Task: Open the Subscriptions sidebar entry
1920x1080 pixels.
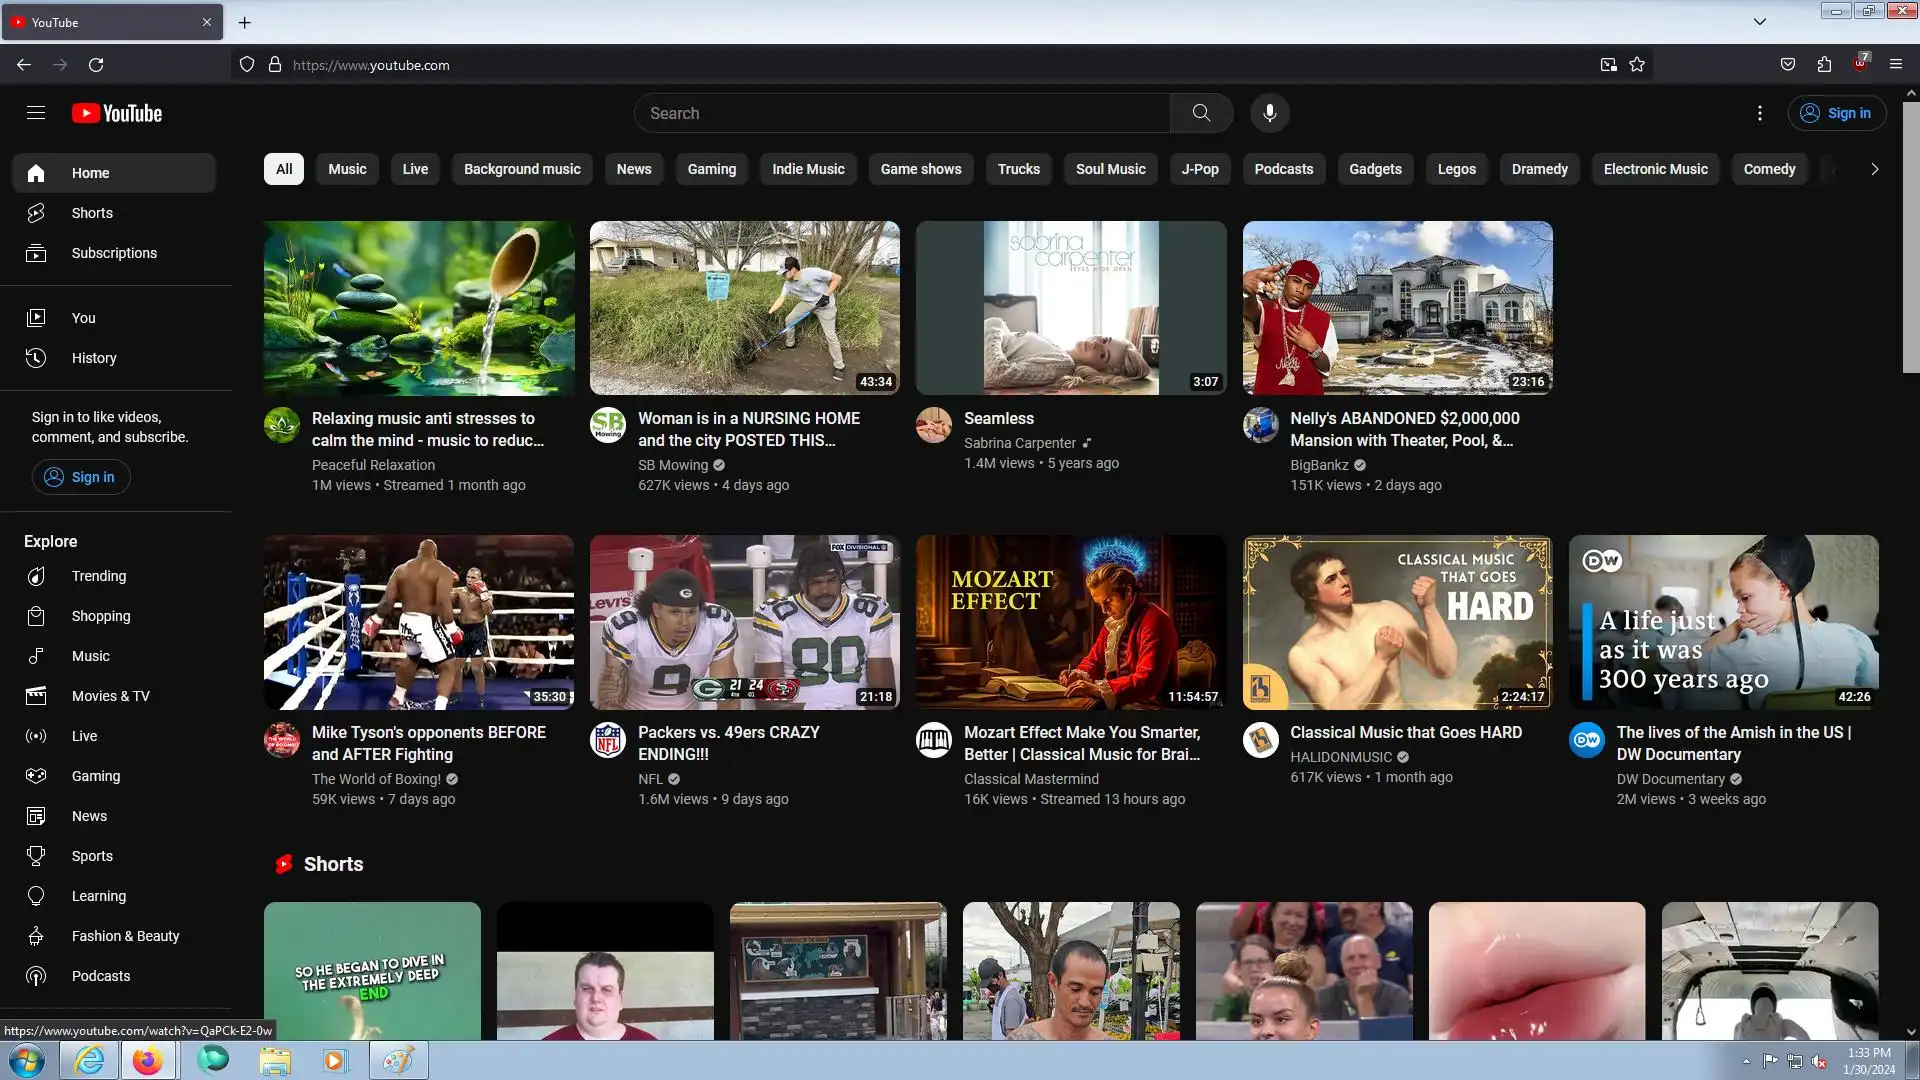Action: pyautogui.click(x=114, y=253)
